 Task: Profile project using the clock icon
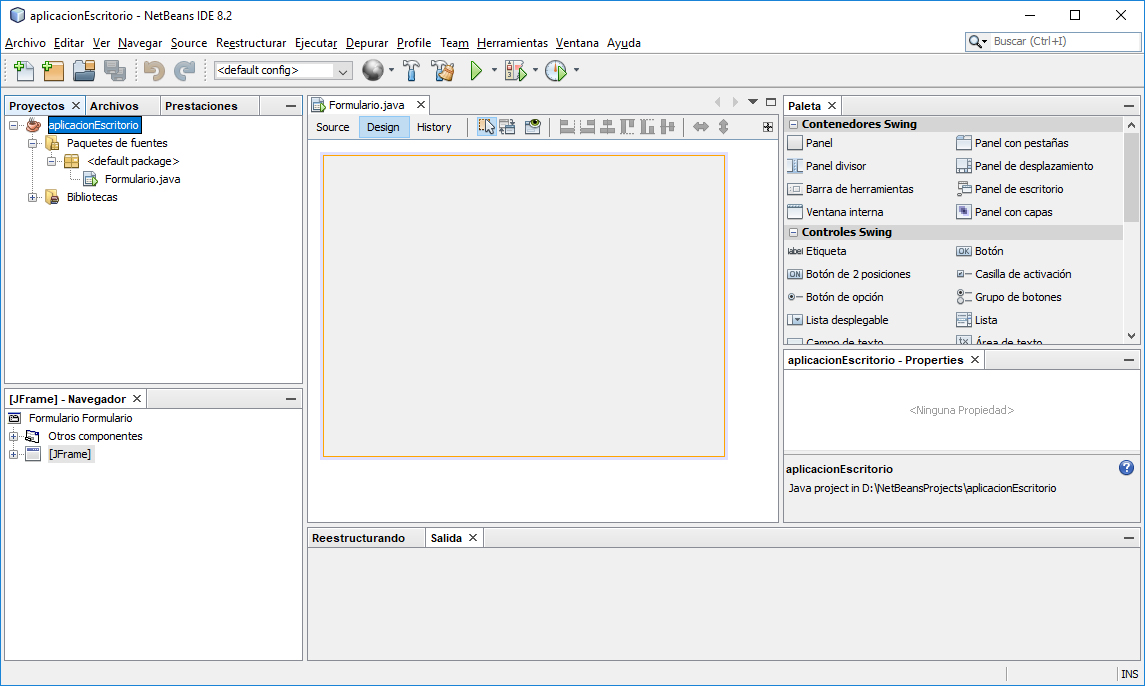point(556,70)
